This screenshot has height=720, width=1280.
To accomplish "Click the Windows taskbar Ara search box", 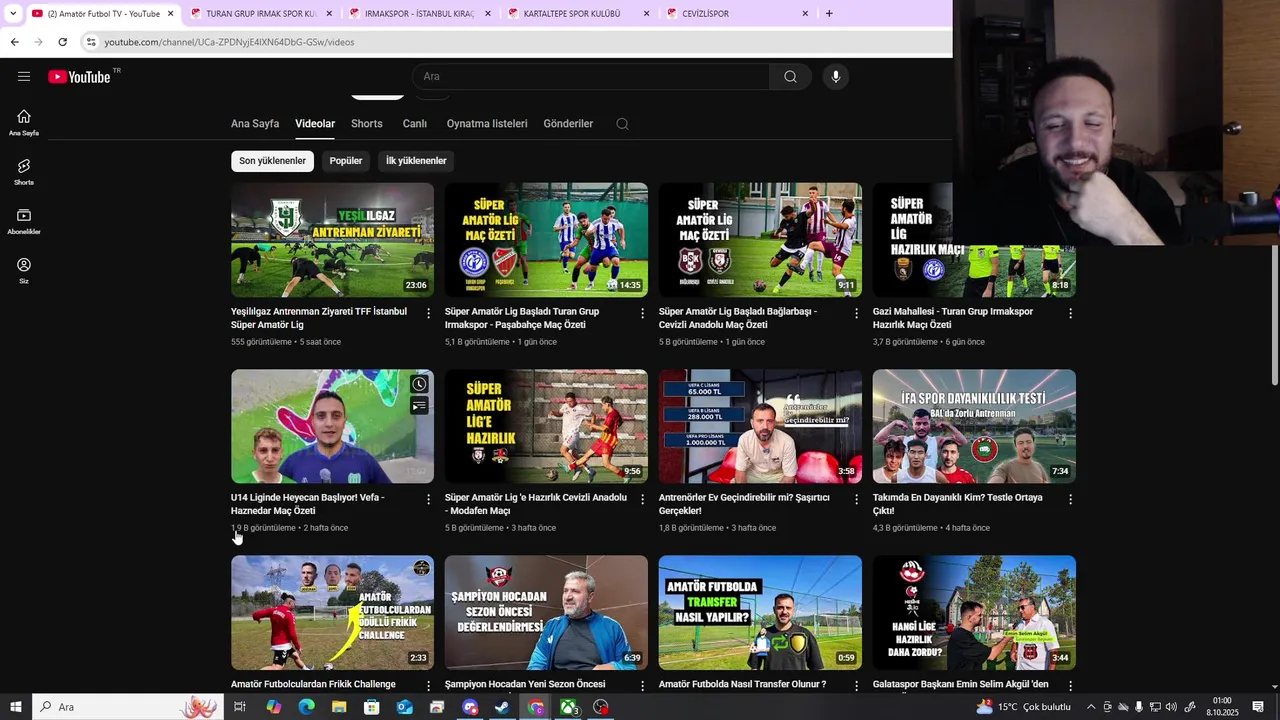I will tap(126, 707).
